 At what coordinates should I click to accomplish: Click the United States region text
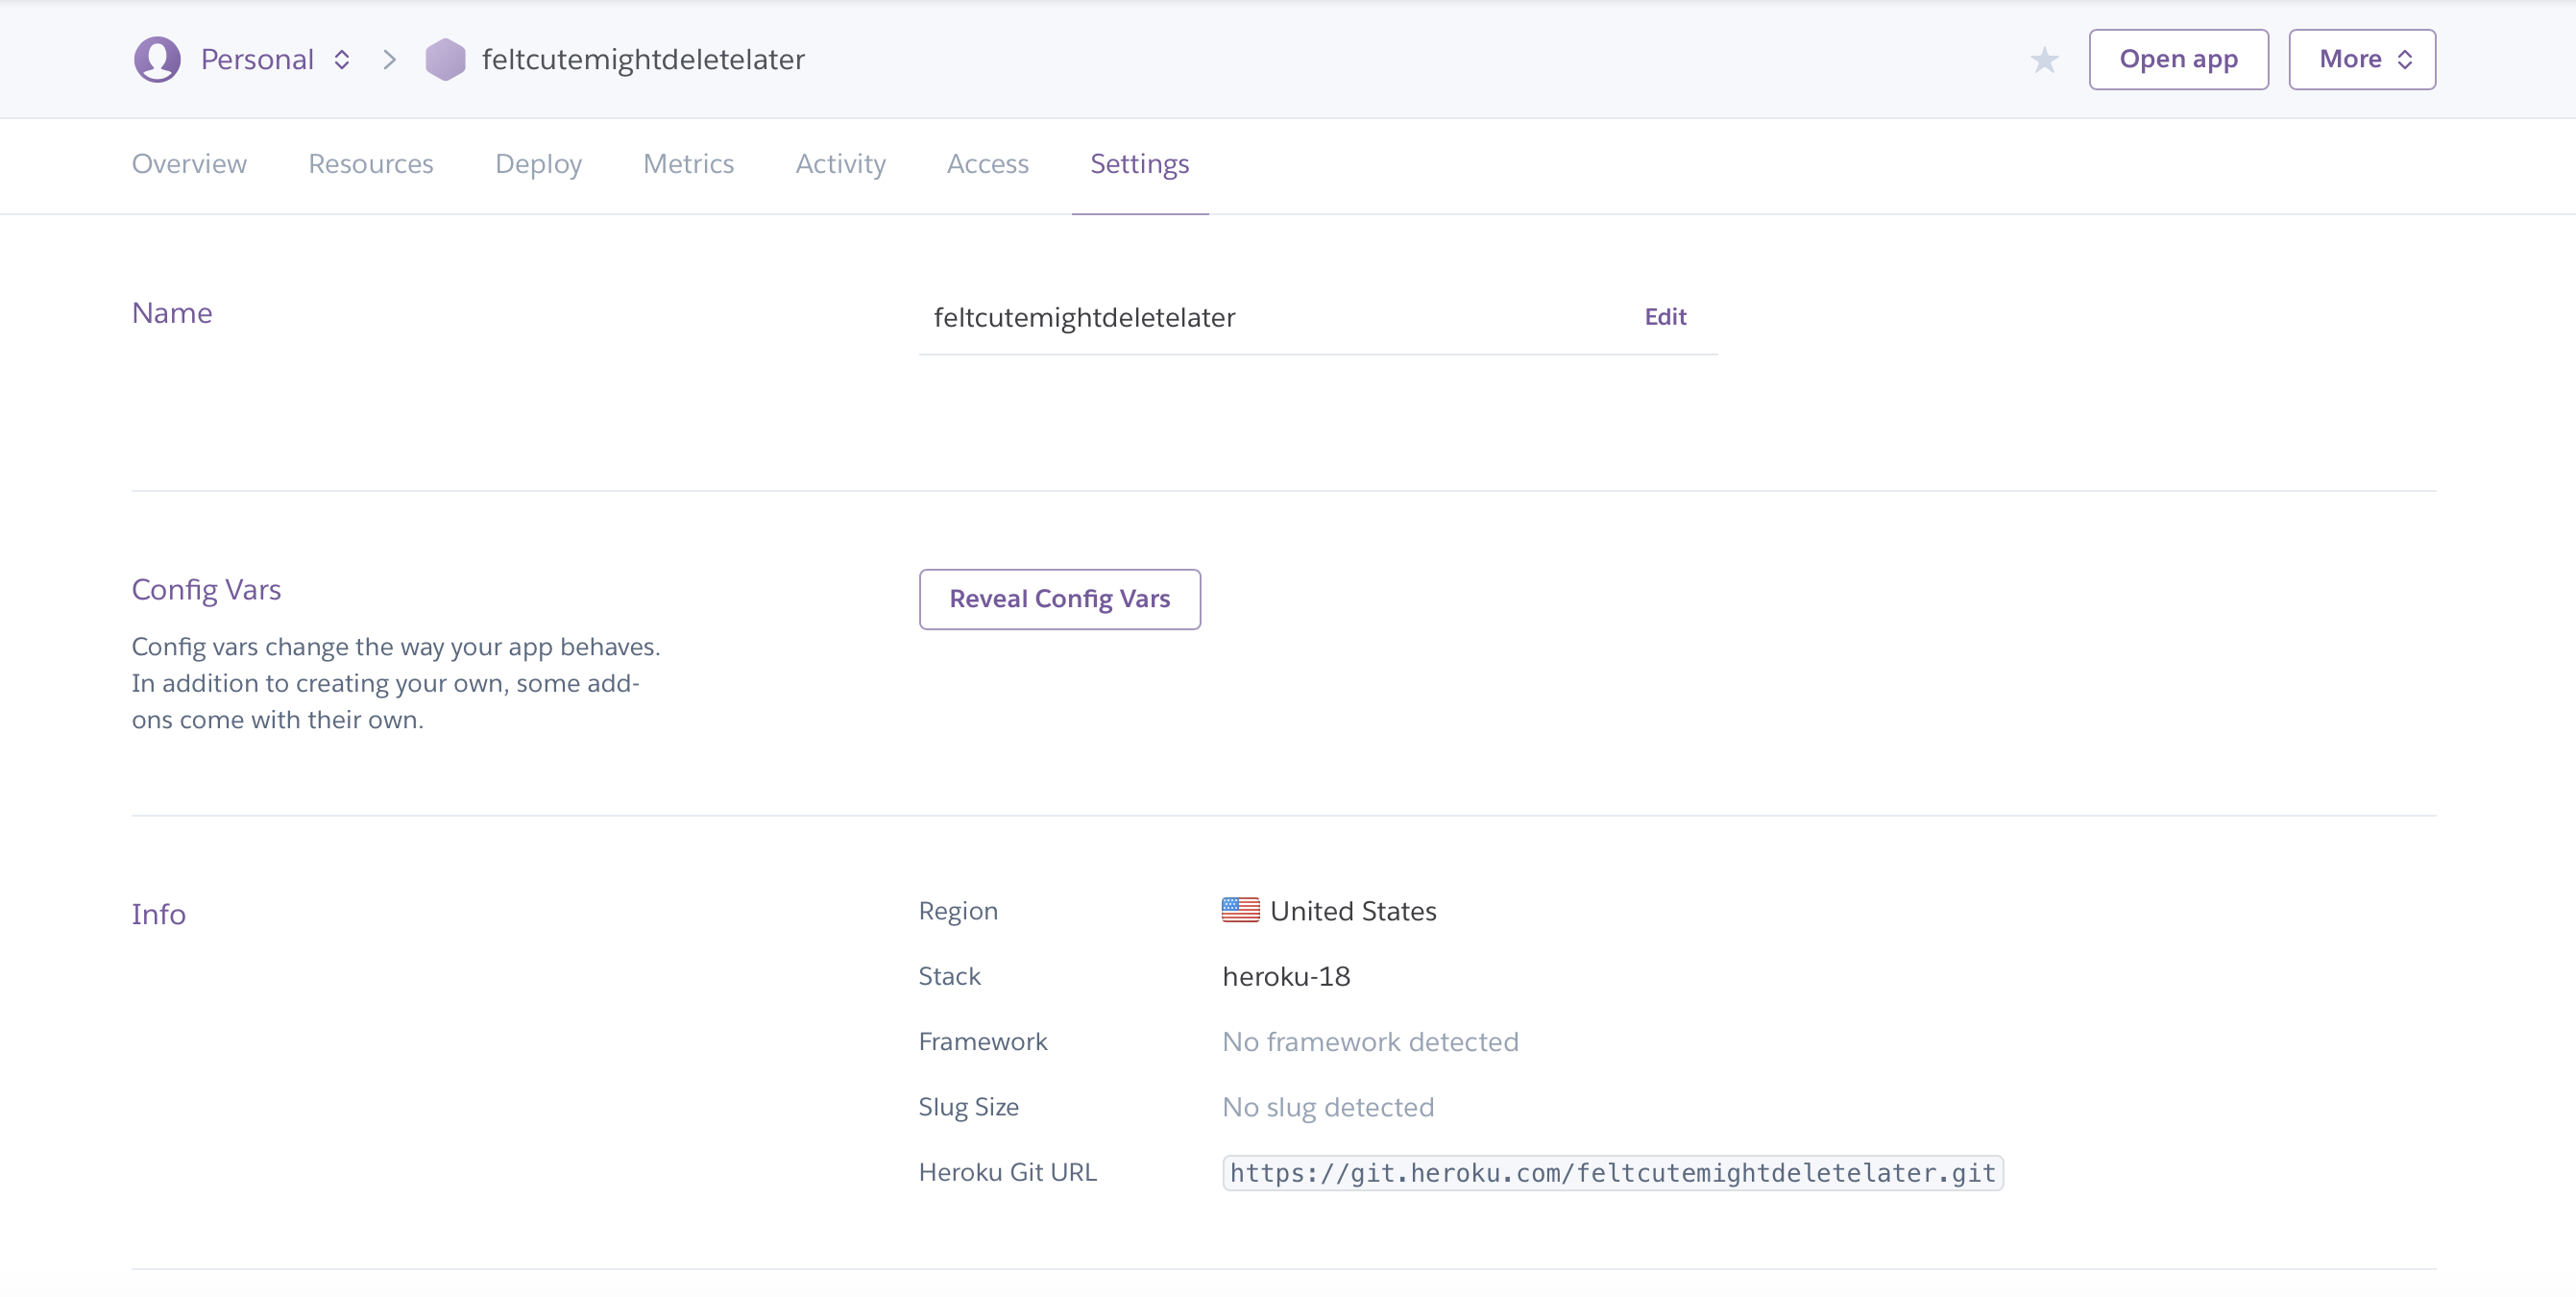coord(1353,910)
